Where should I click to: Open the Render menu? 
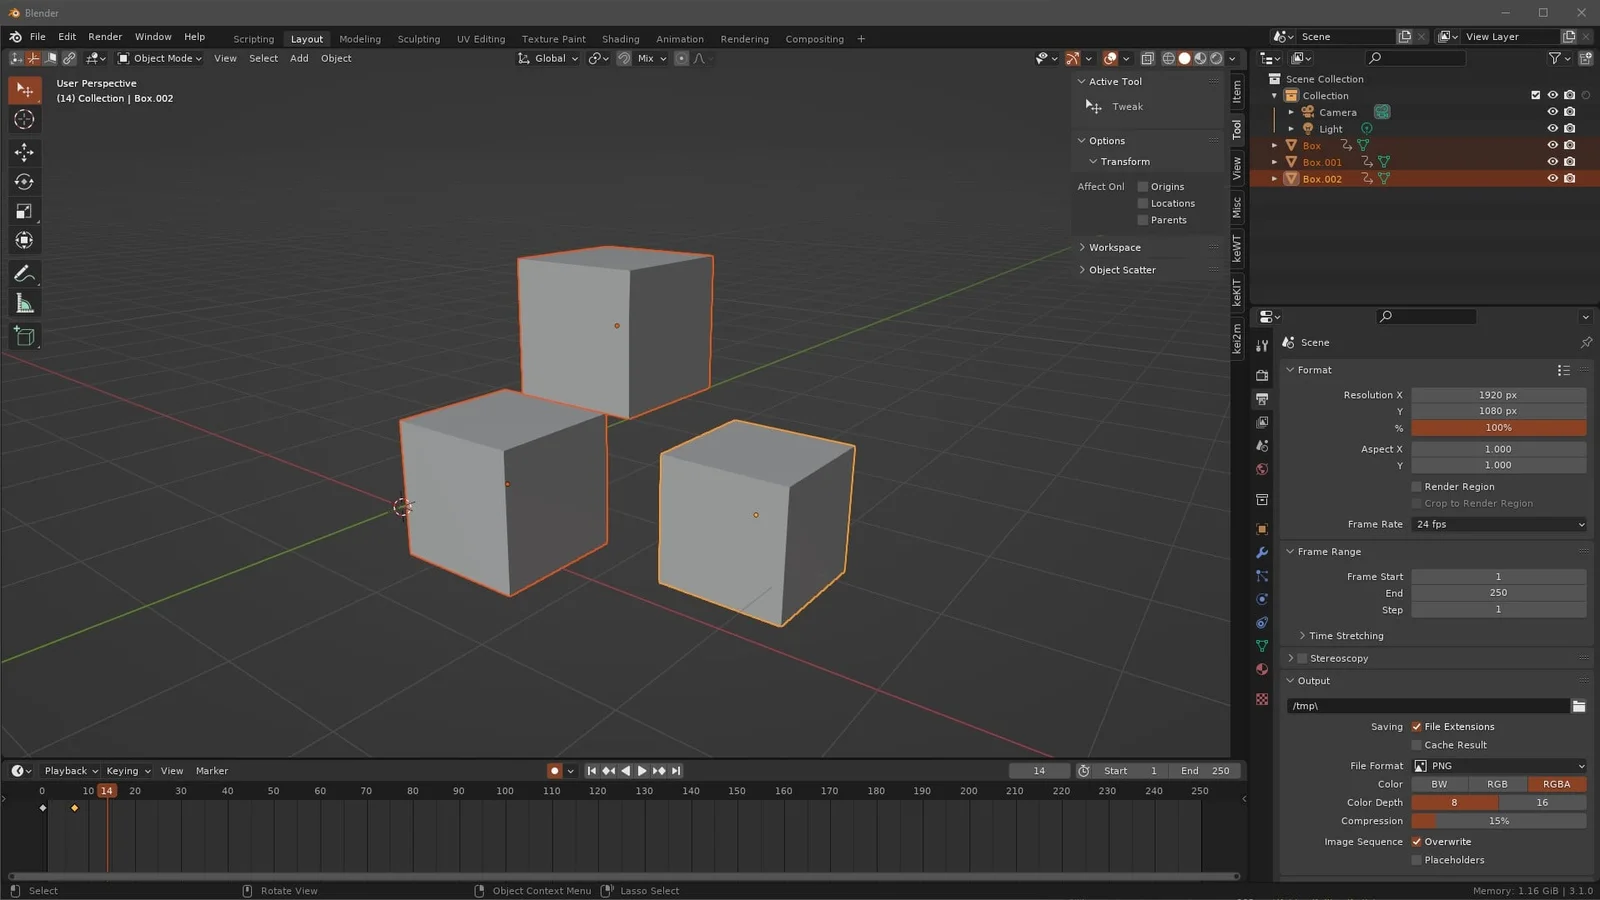[105, 36]
